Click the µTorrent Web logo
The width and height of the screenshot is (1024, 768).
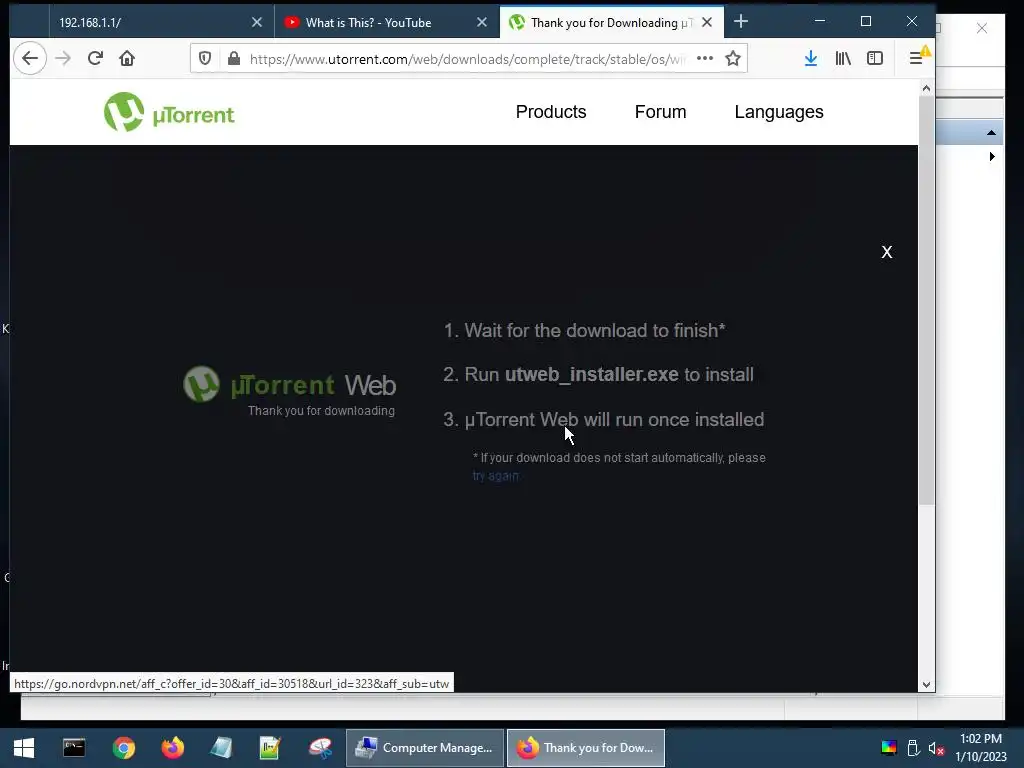[289, 384]
